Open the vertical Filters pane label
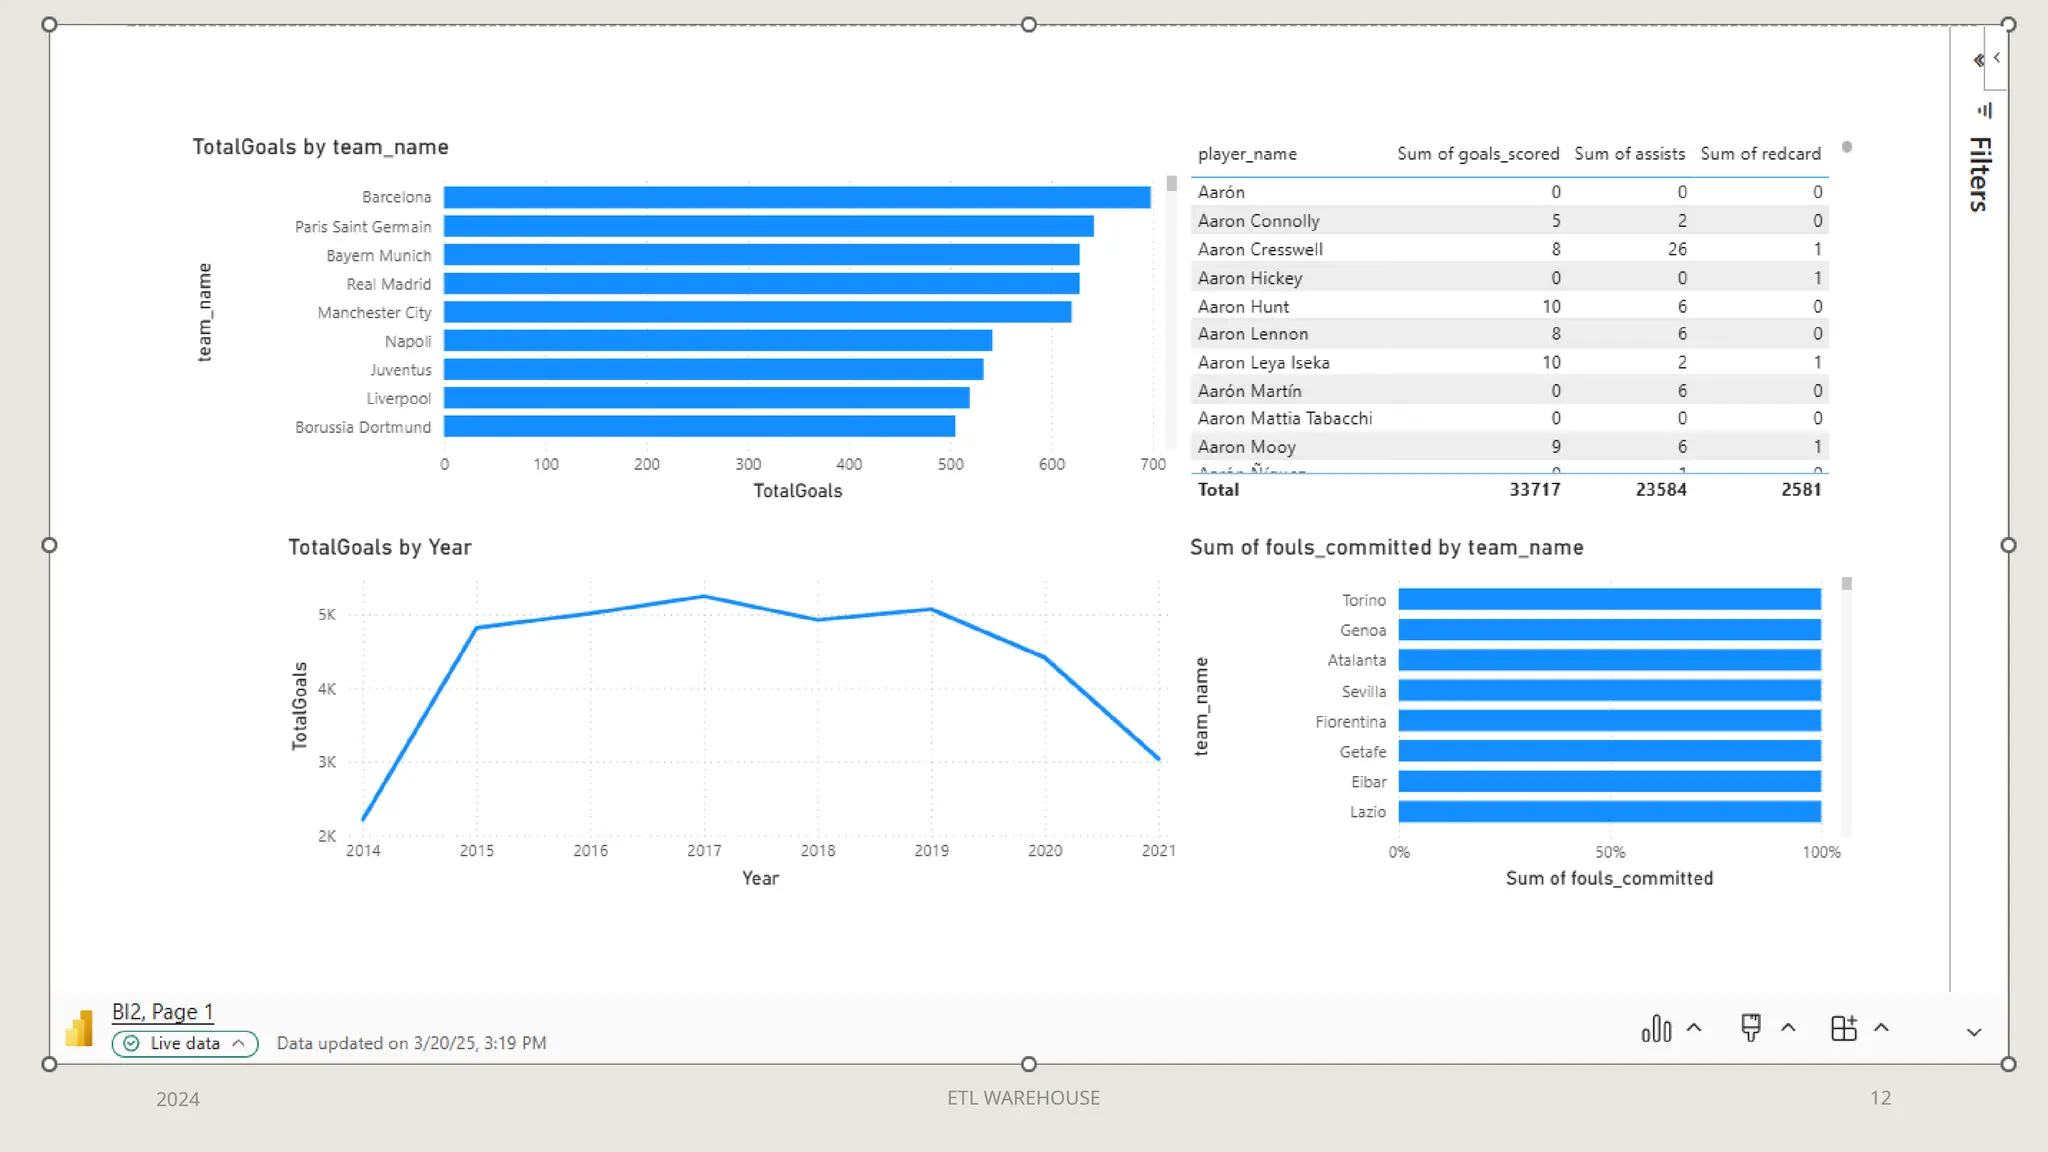 coord(1979,175)
